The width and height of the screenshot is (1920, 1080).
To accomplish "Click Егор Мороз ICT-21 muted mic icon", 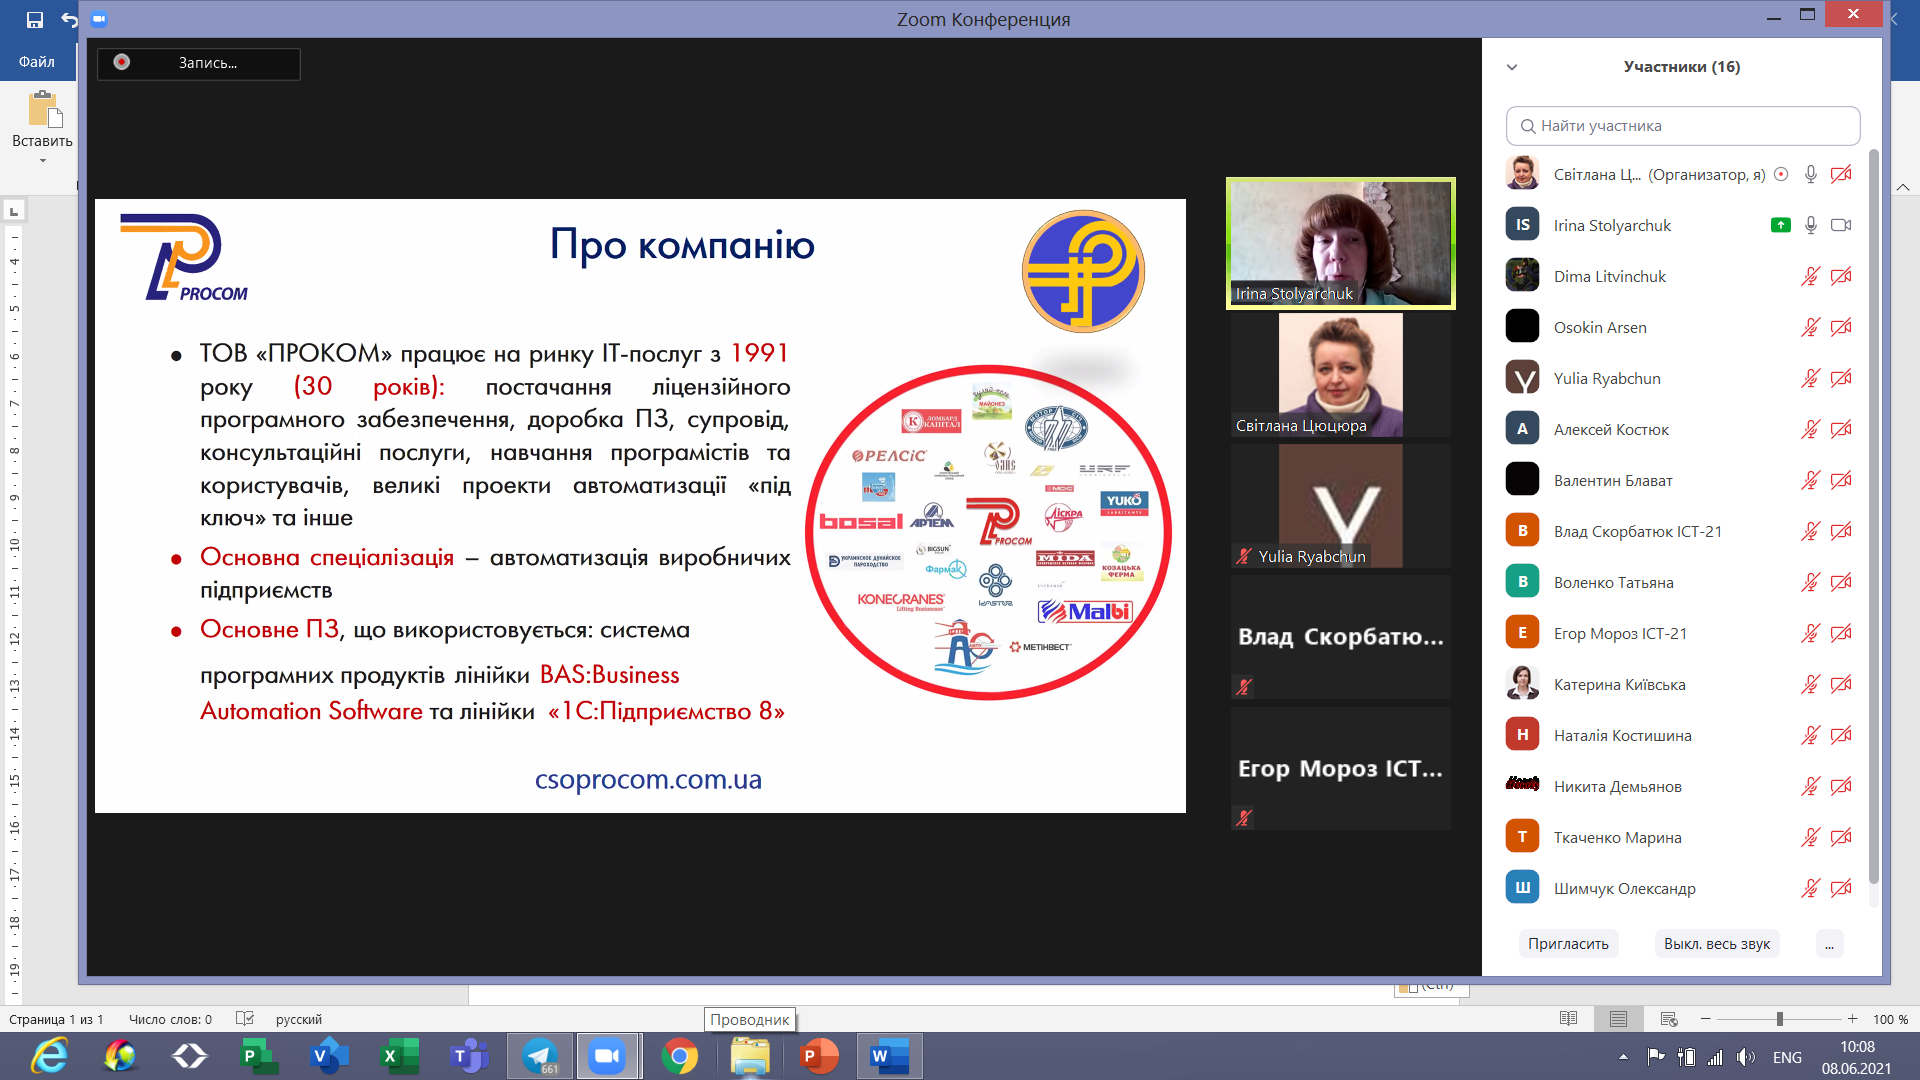I will pyautogui.click(x=1811, y=634).
